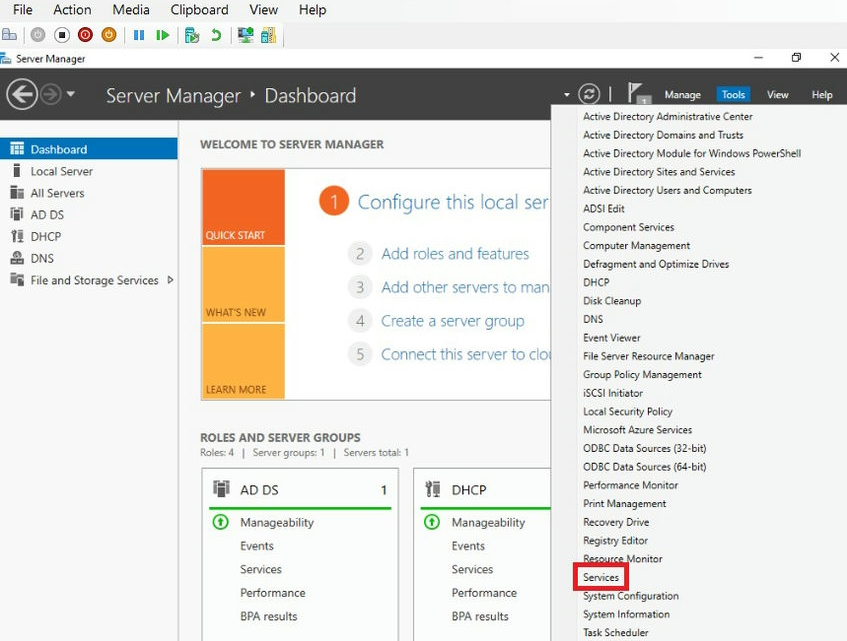Click the DNS icon in the sidebar
This screenshot has height=641, width=847.
tap(17, 258)
